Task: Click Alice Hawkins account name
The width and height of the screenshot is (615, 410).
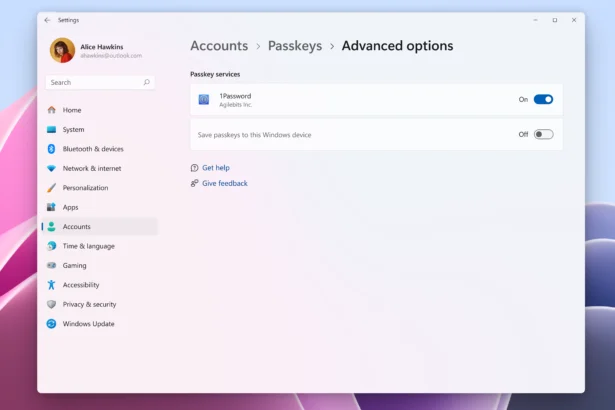Action: point(102,47)
